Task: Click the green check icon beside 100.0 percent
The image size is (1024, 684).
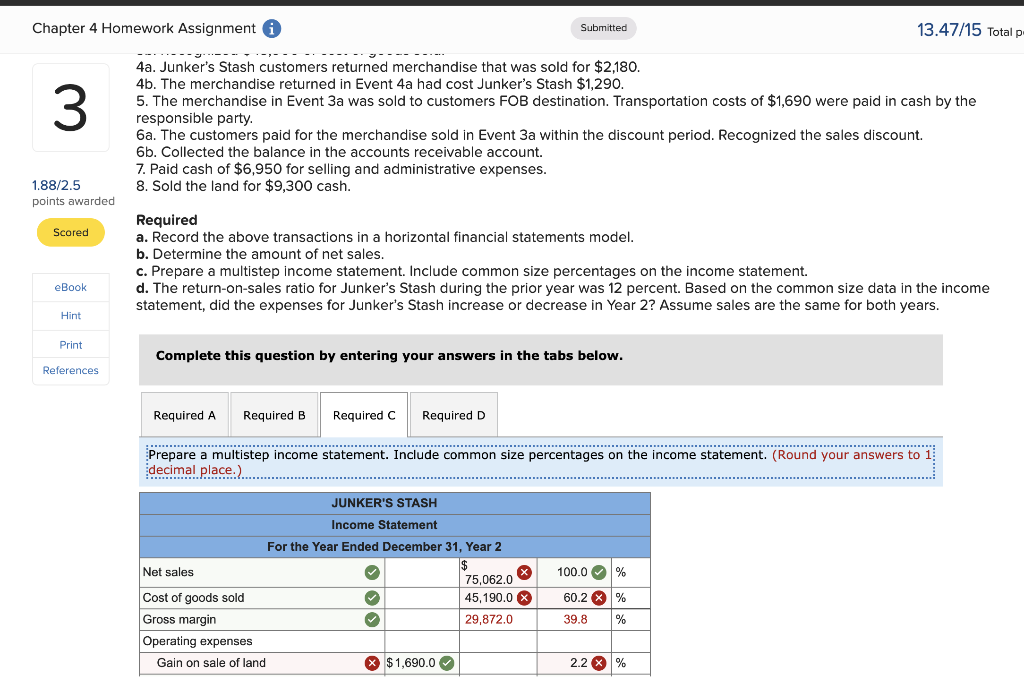Action: (x=599, y=572)
